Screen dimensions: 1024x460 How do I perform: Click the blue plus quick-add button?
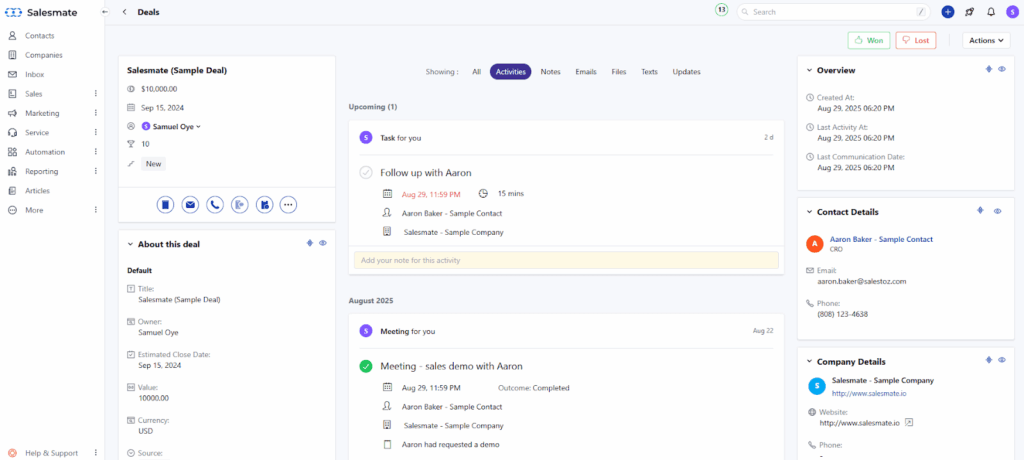pos(948,12)
